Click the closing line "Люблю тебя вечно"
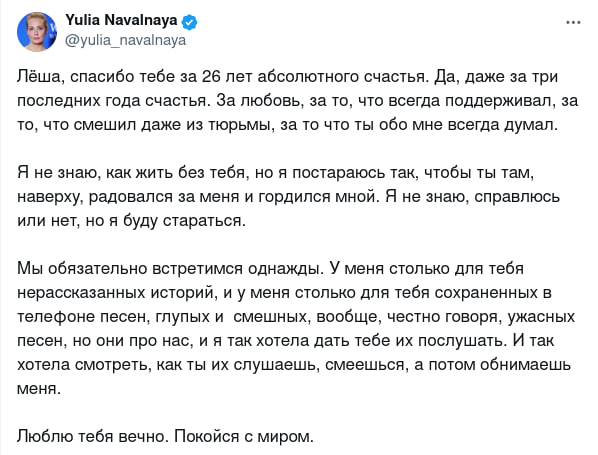The image size is (598, 455). (x=93, y=437)
